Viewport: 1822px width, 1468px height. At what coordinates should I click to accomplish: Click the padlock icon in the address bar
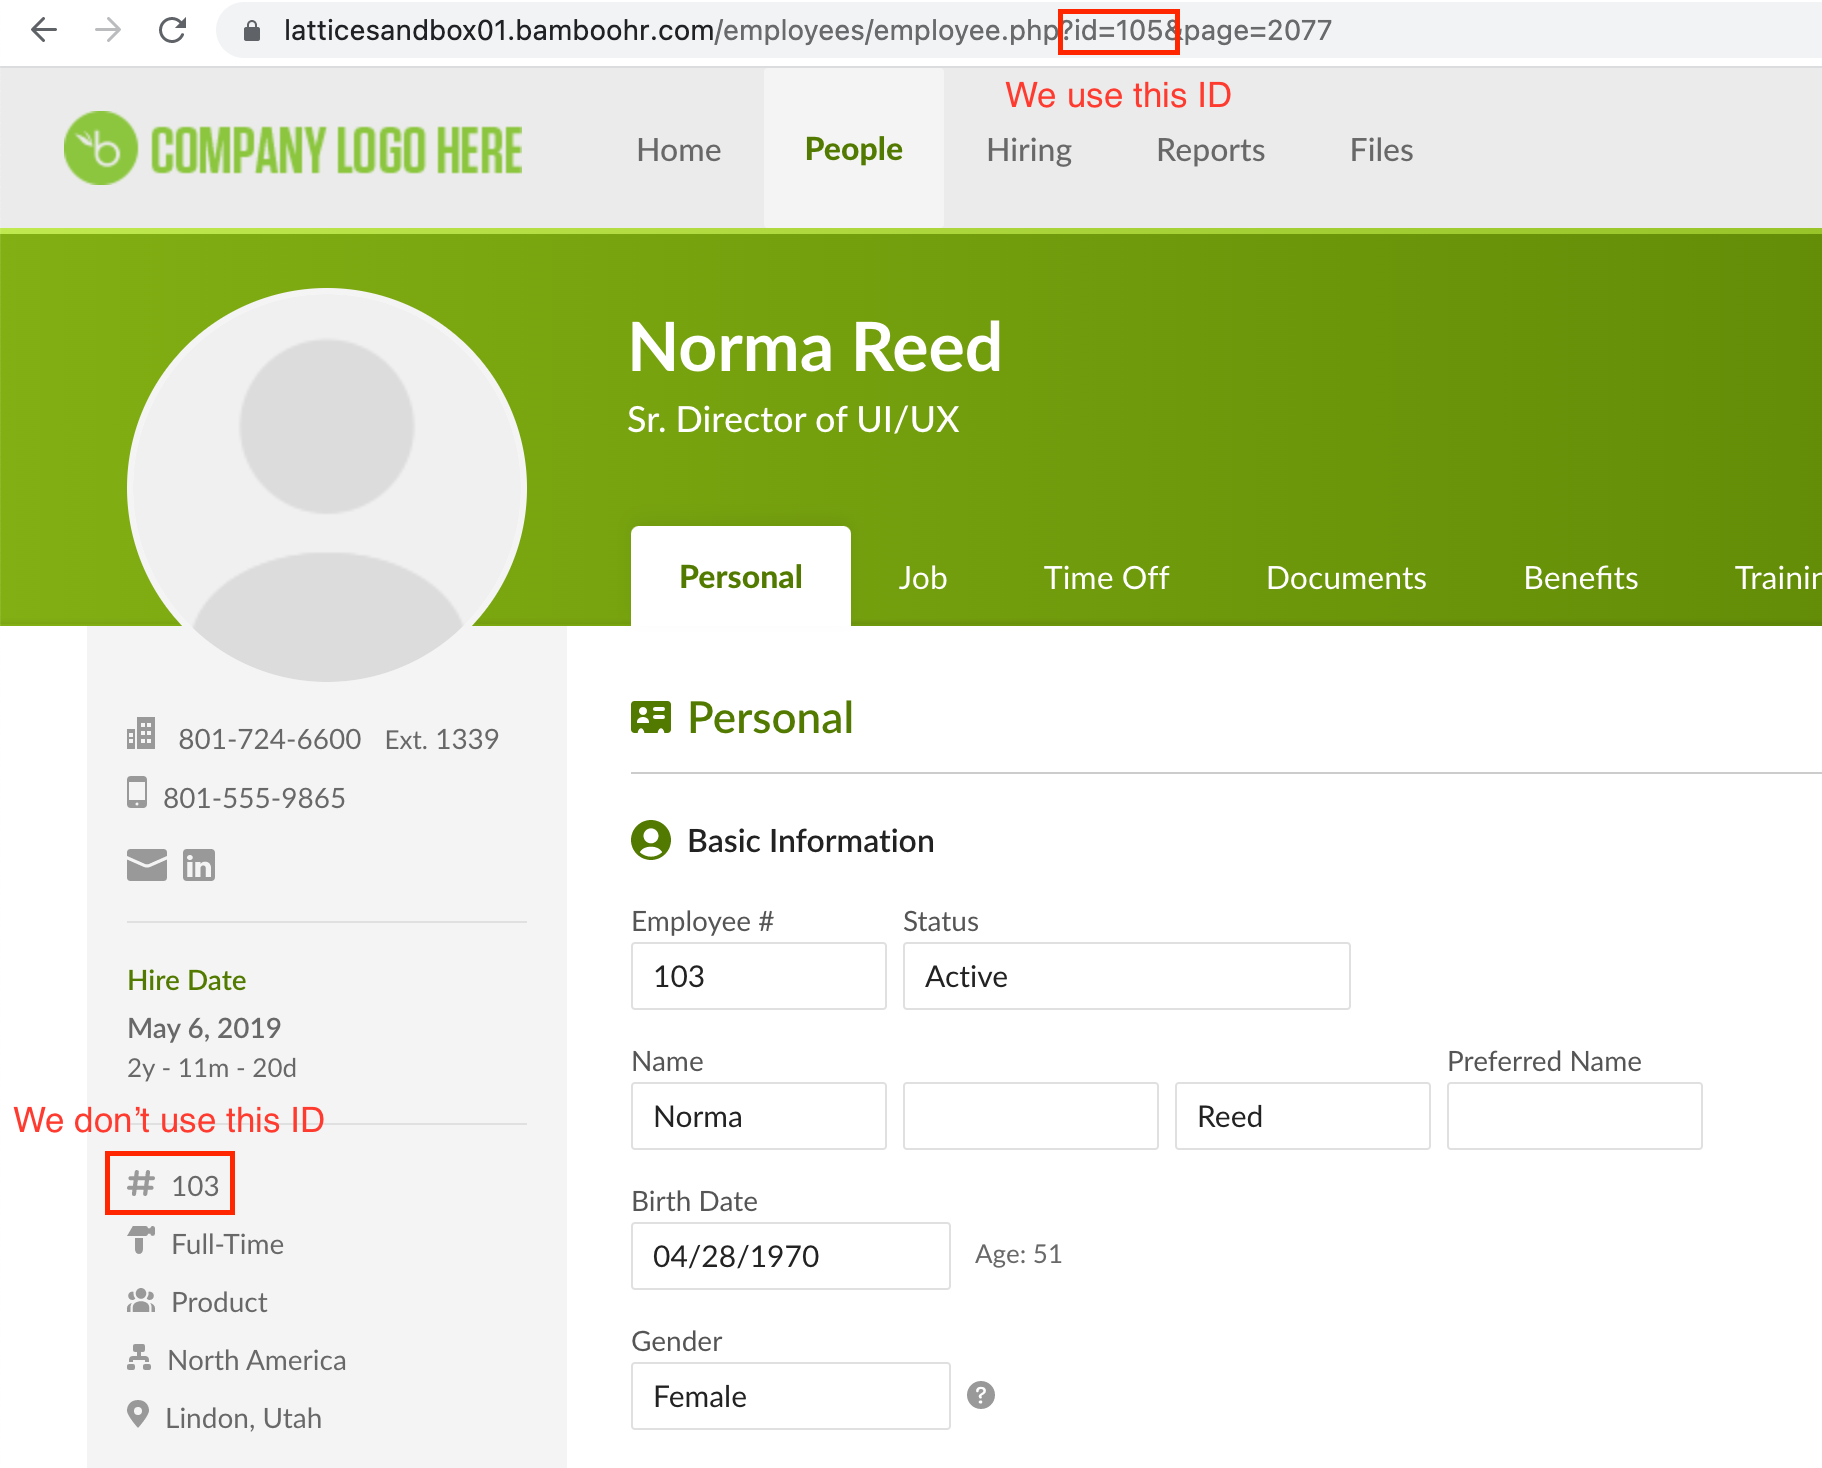tap(250, 31)
